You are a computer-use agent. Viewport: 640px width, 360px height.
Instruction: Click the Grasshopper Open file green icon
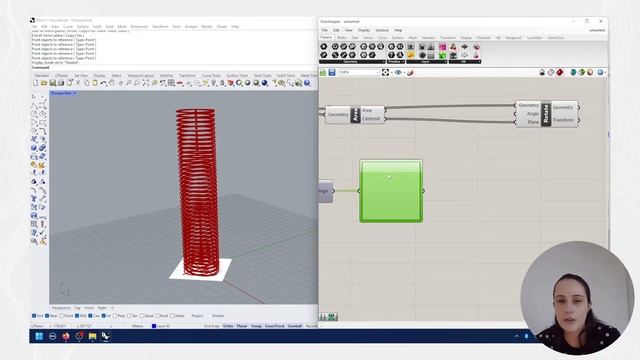click(323, 72)
